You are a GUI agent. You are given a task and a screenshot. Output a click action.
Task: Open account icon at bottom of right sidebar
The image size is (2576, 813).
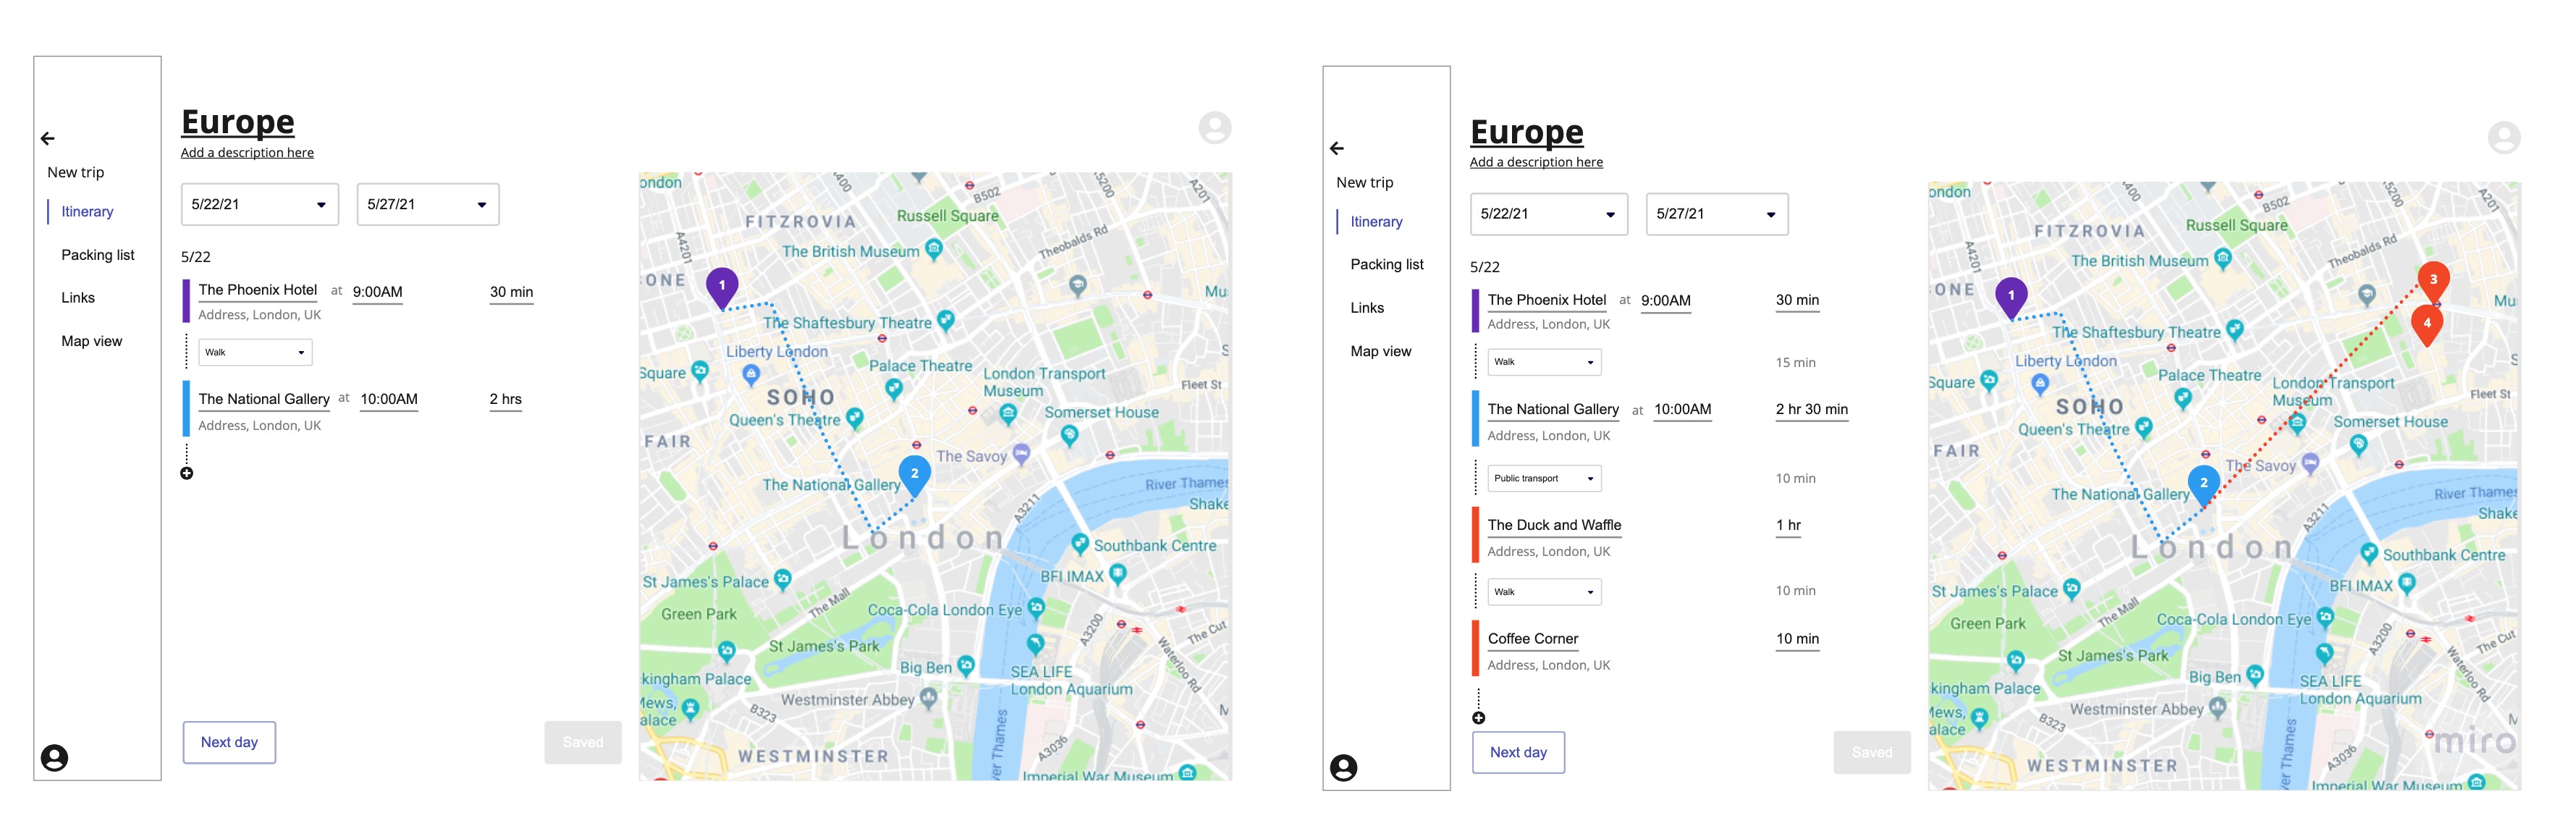click(1343, 768)
